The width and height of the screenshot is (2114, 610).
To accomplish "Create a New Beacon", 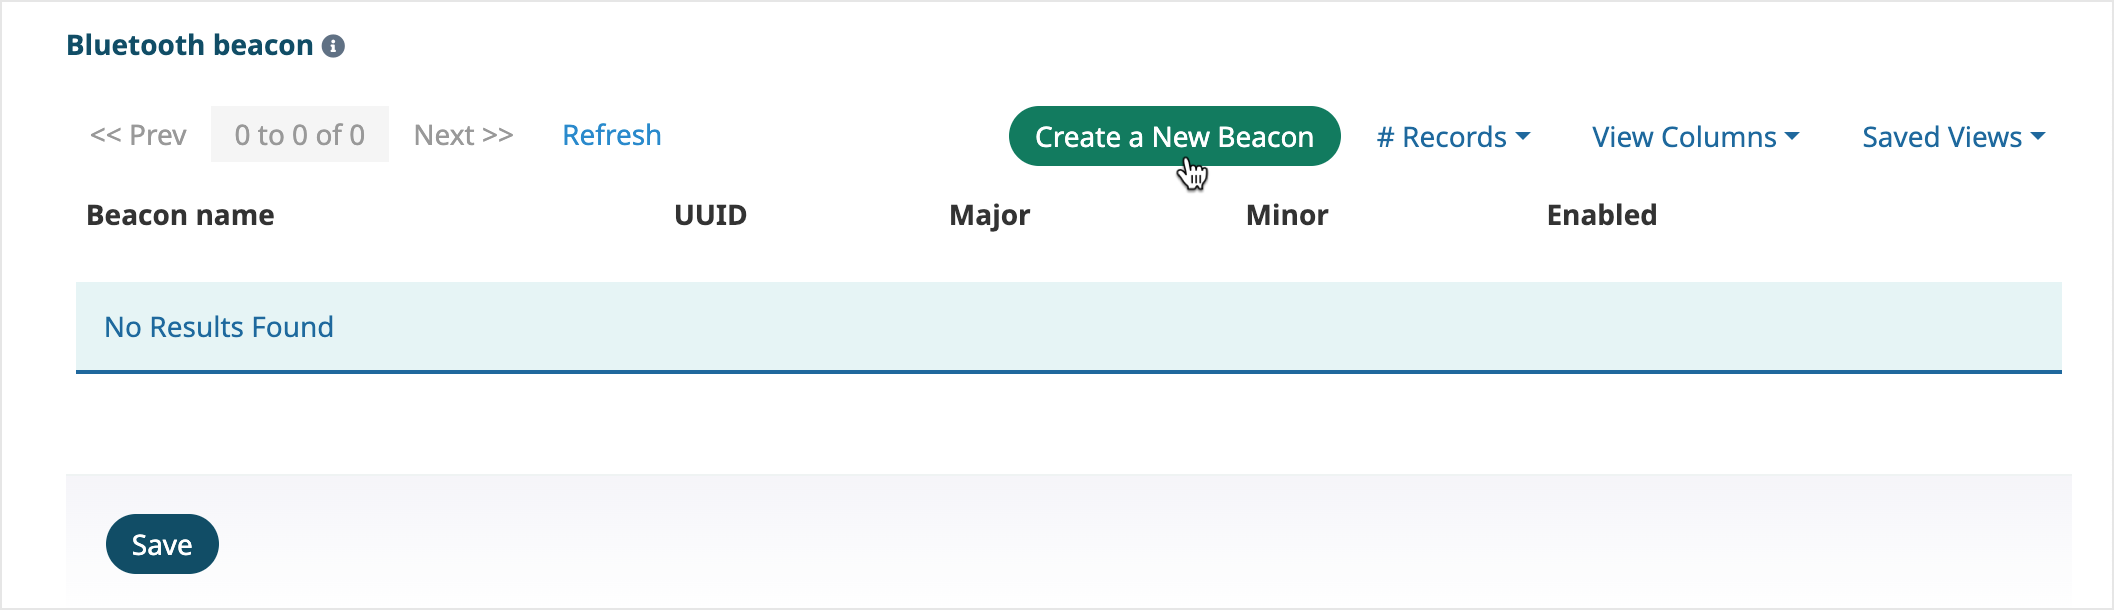I will click(1174, 136).
